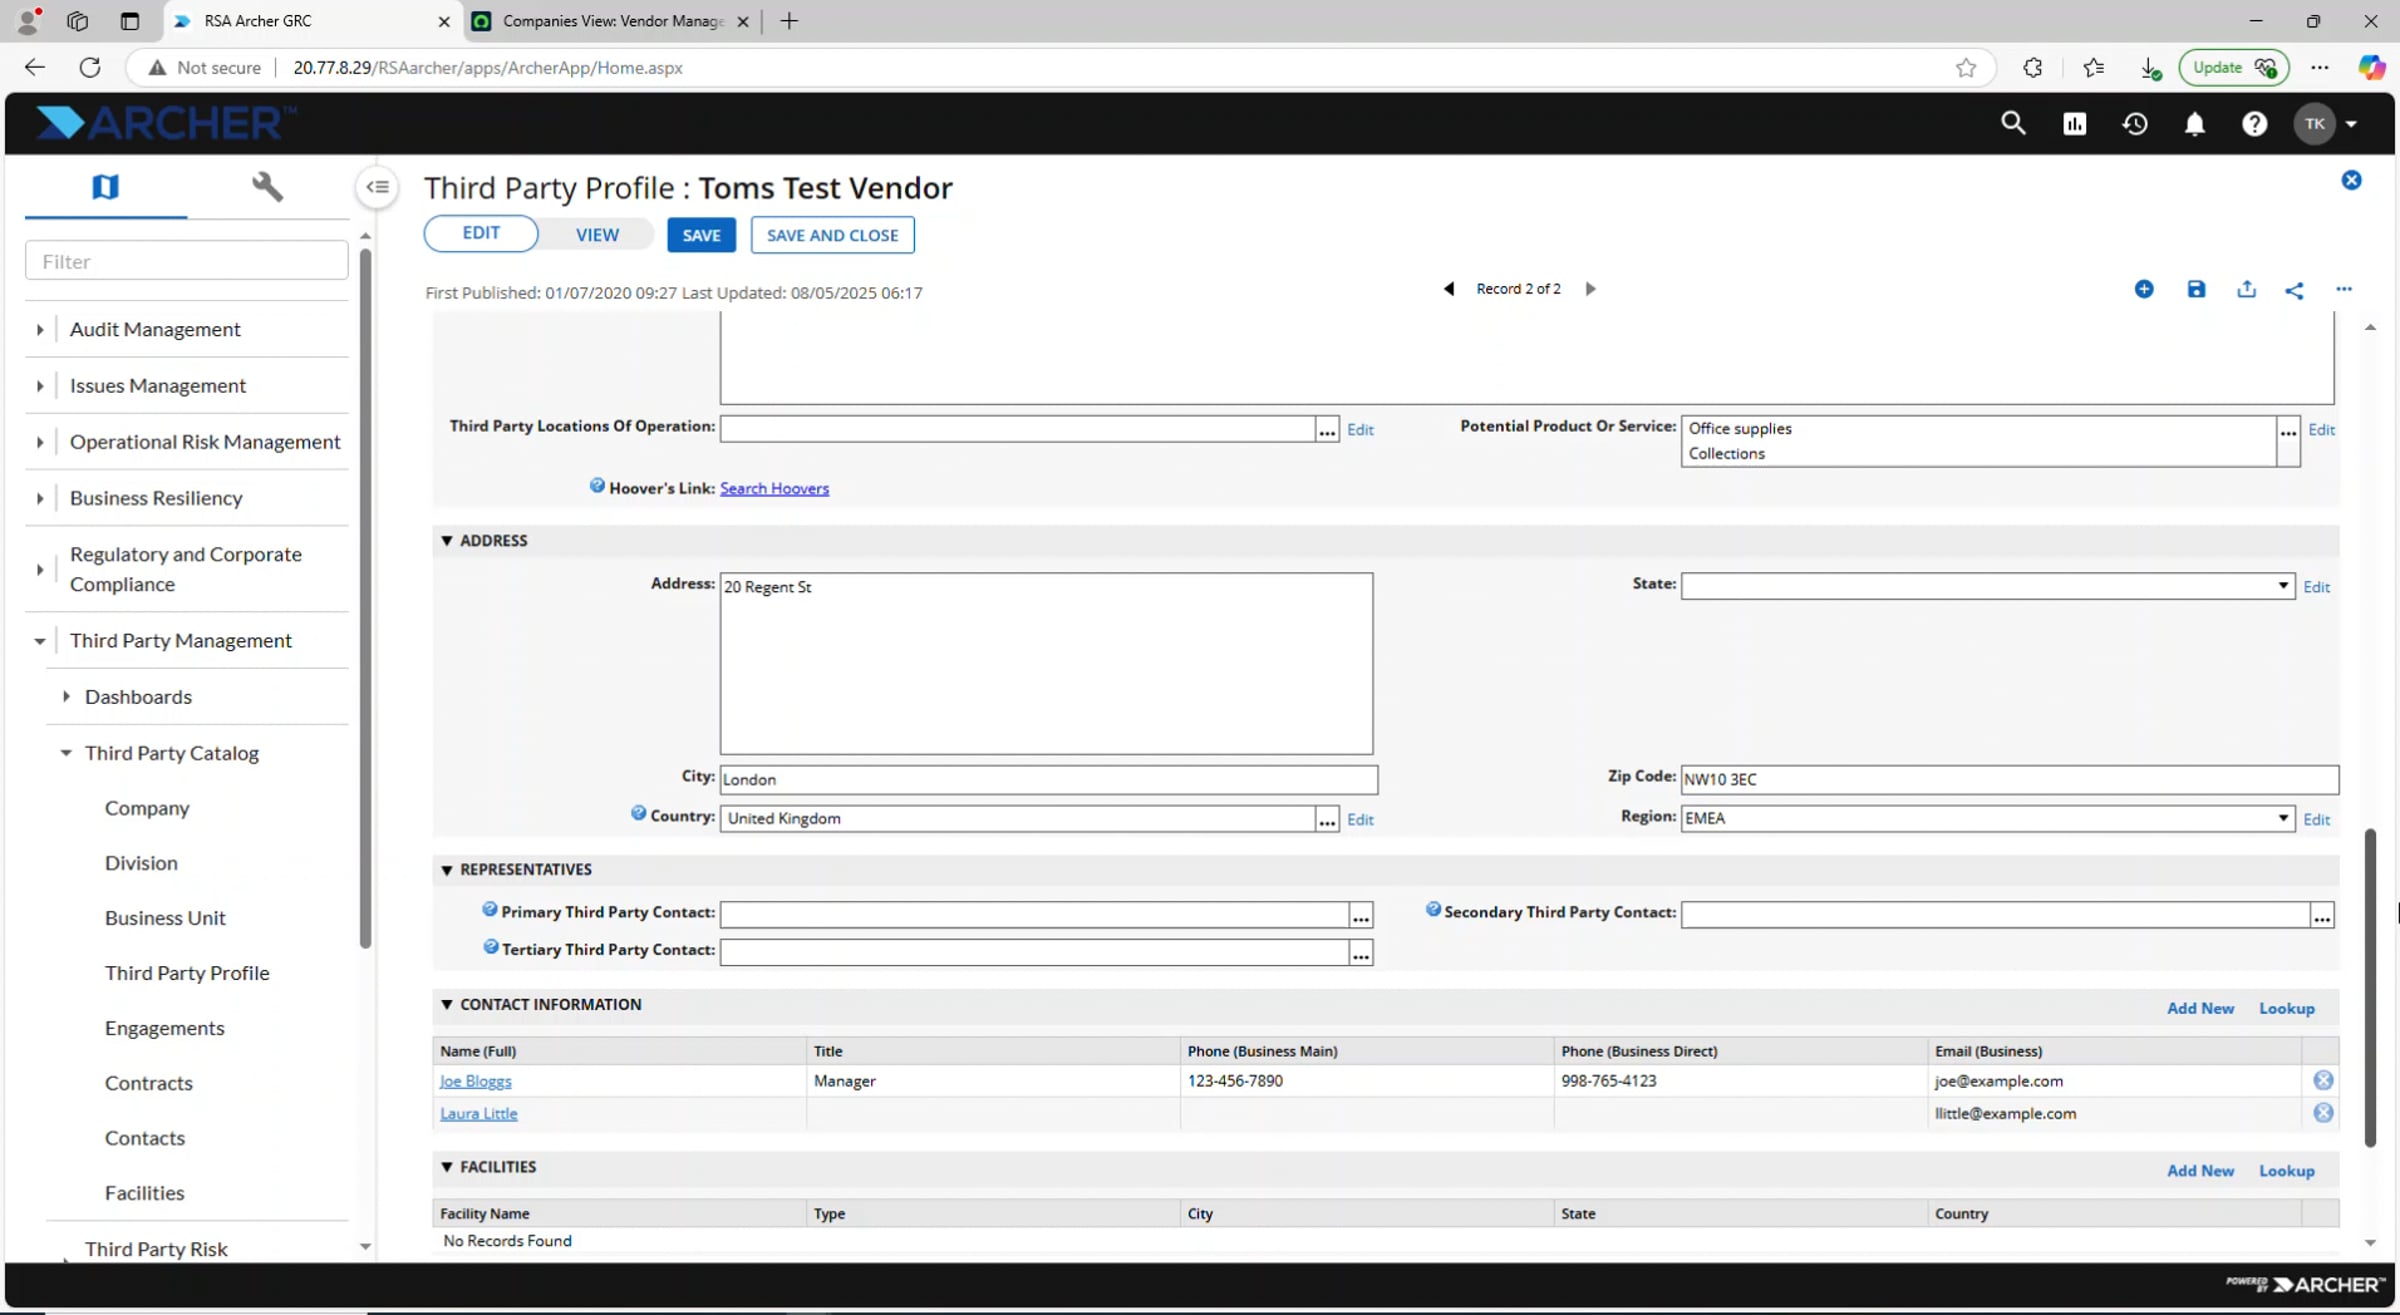Click the export record icon
2400x1315 pixels.
click(x=2246, y=290)
